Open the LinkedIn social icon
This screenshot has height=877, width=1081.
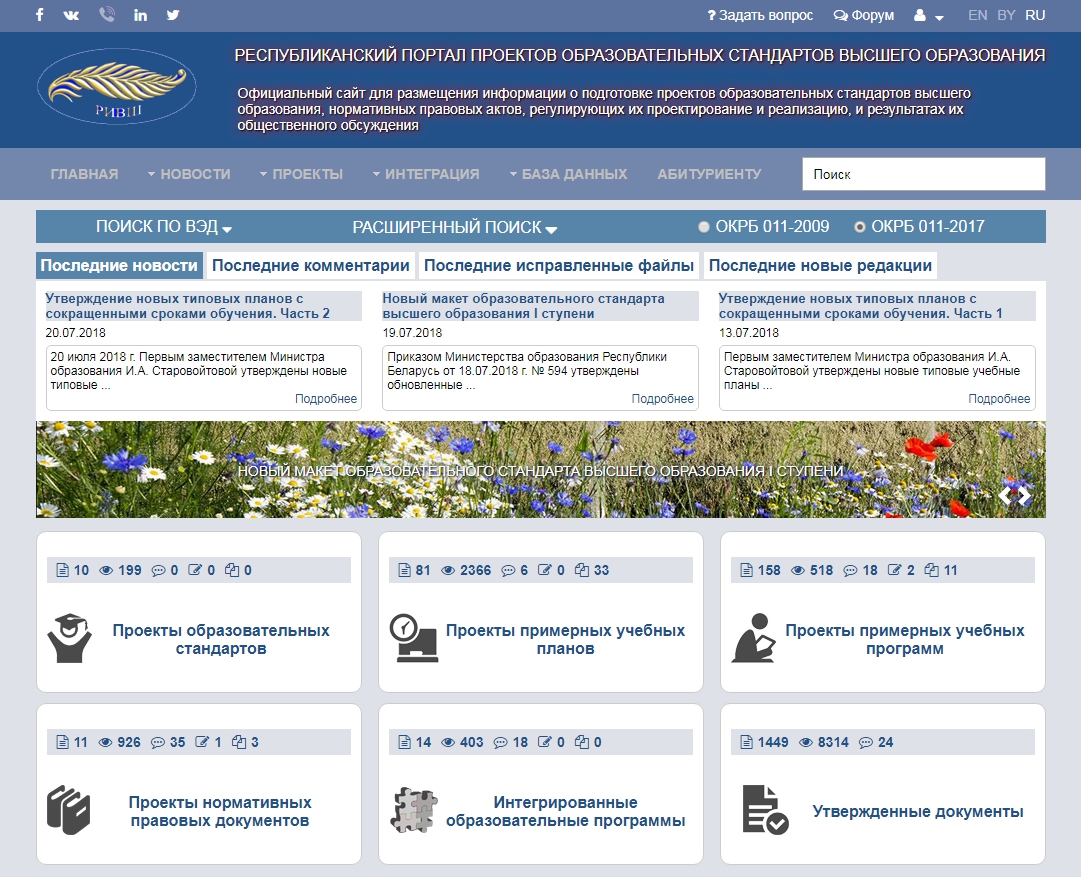[140, 15]
